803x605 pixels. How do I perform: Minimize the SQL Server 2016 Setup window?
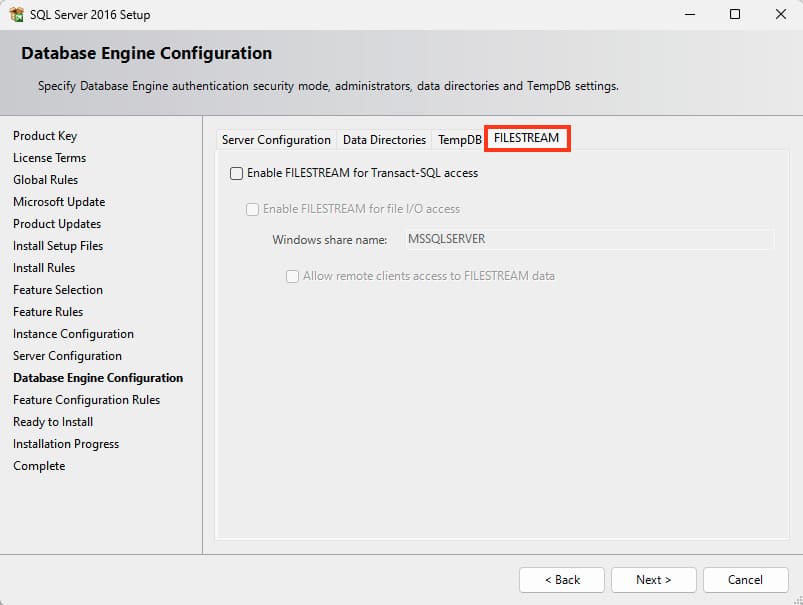689,15
